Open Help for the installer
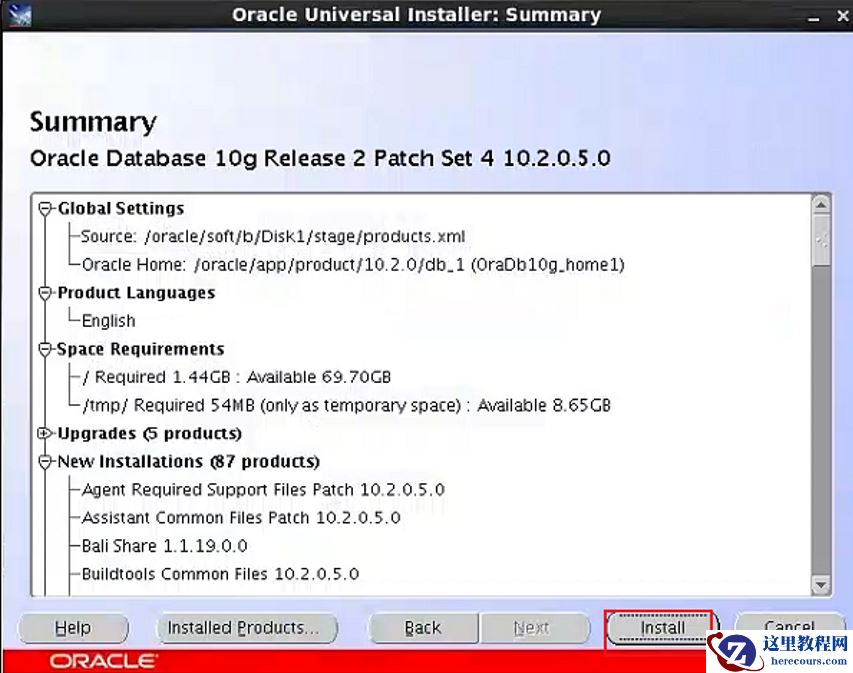Screen dimensions: 853x673 tap(73, 628)
